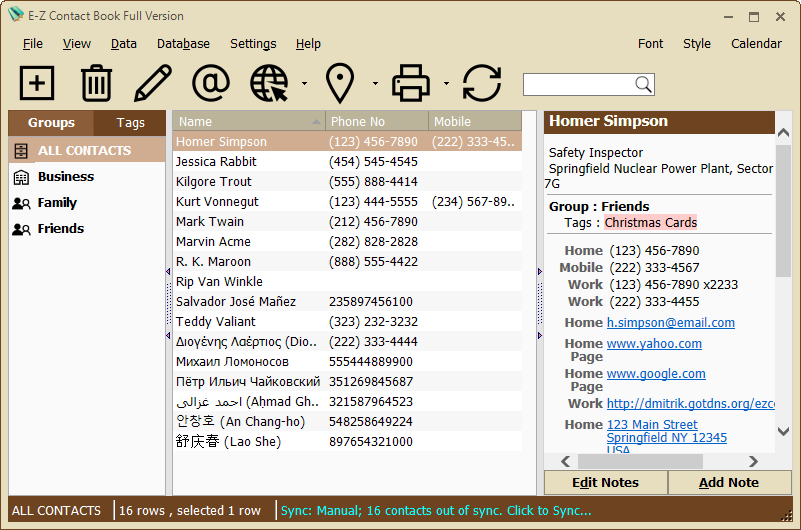Click the Send email @ icon
The width and height of the screenshot is (801, 530).
click(211, 83)
